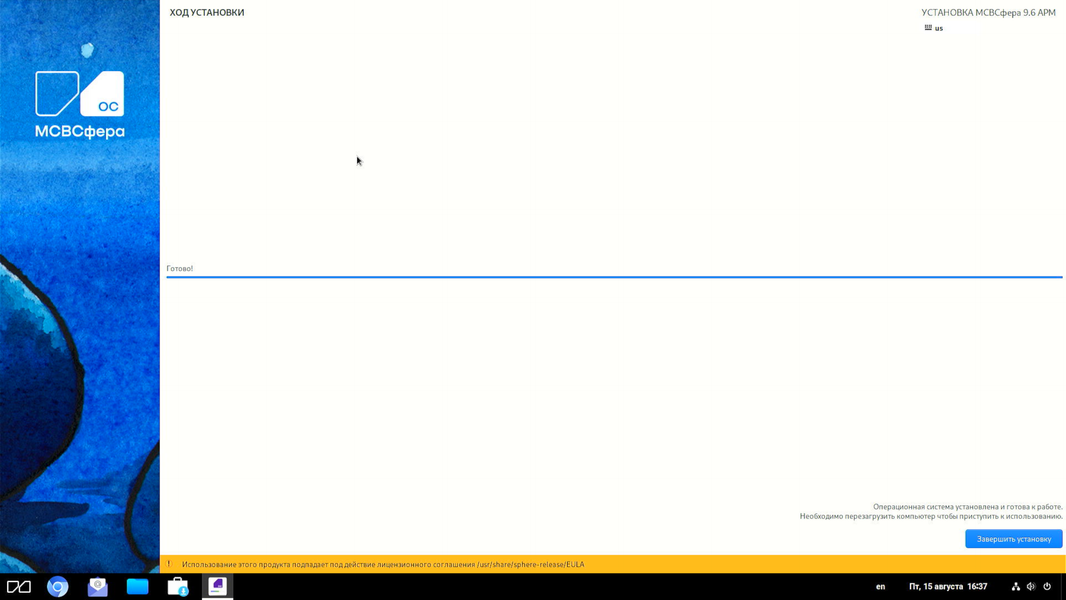
Task: Open the calendar from Пт, 15 августа clock
Action: (x=948, y=586)
